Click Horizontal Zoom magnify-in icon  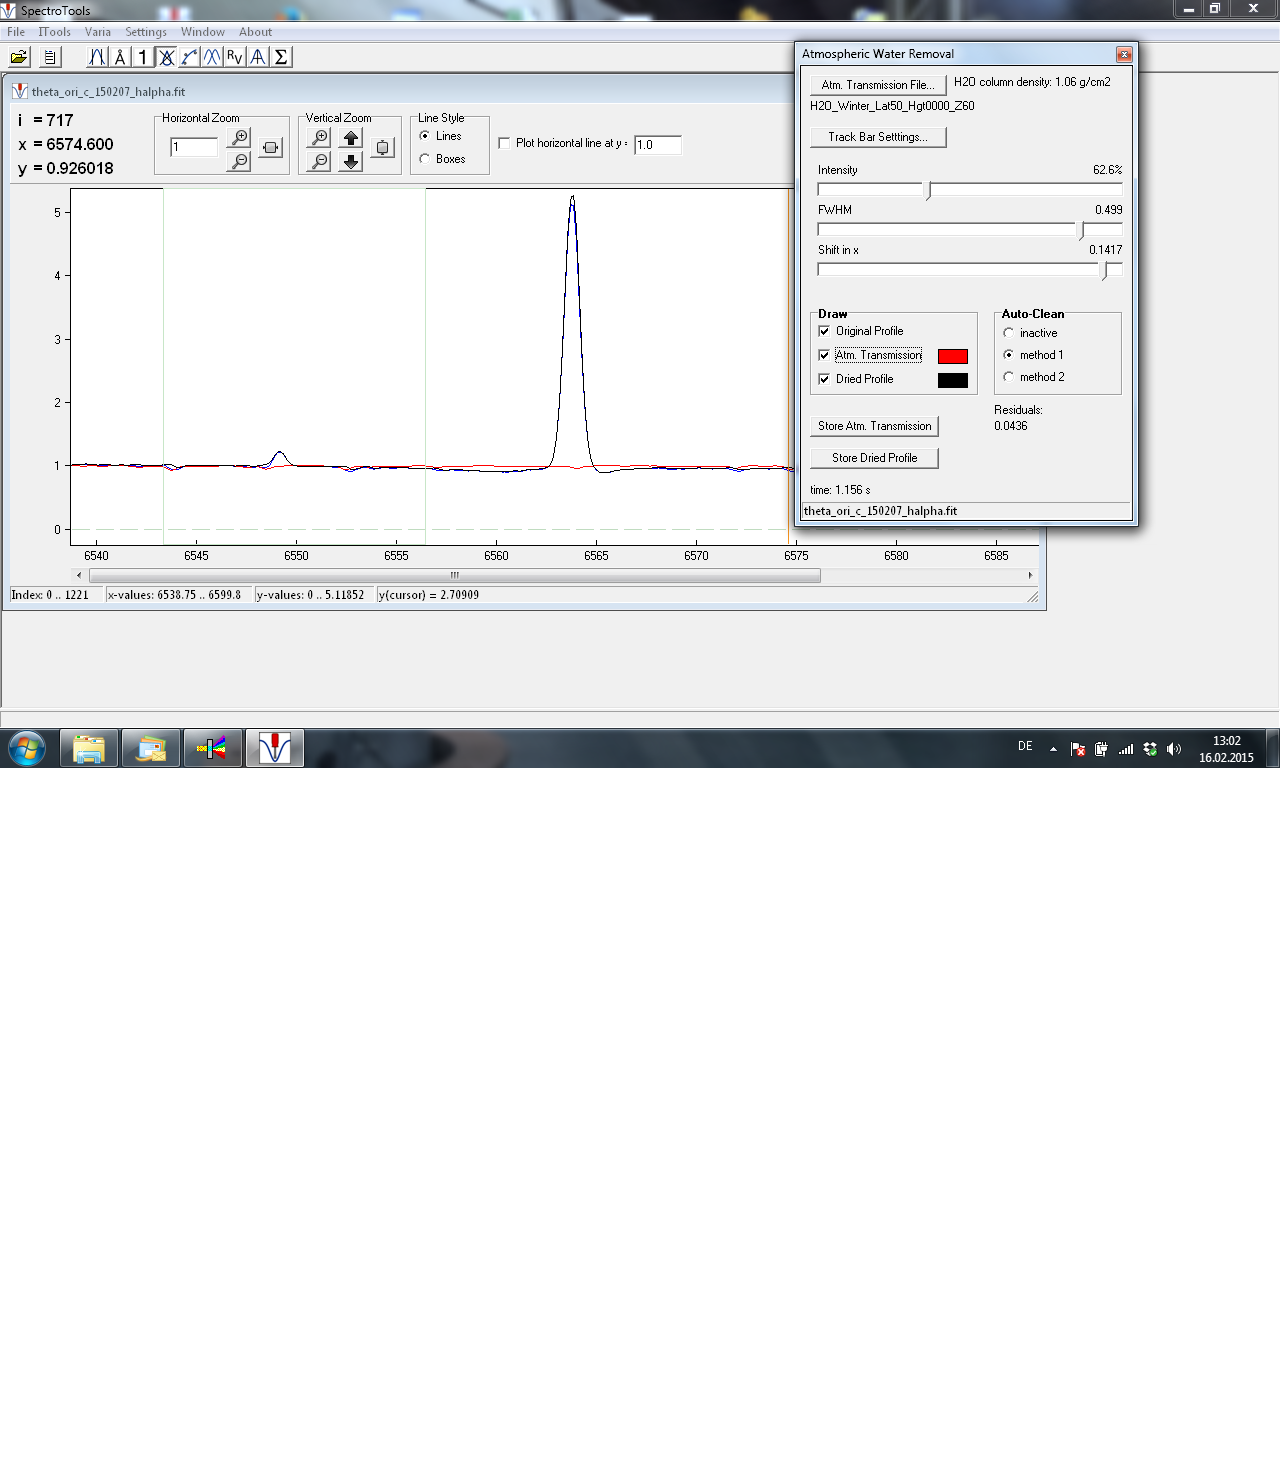tap(239, 137)
